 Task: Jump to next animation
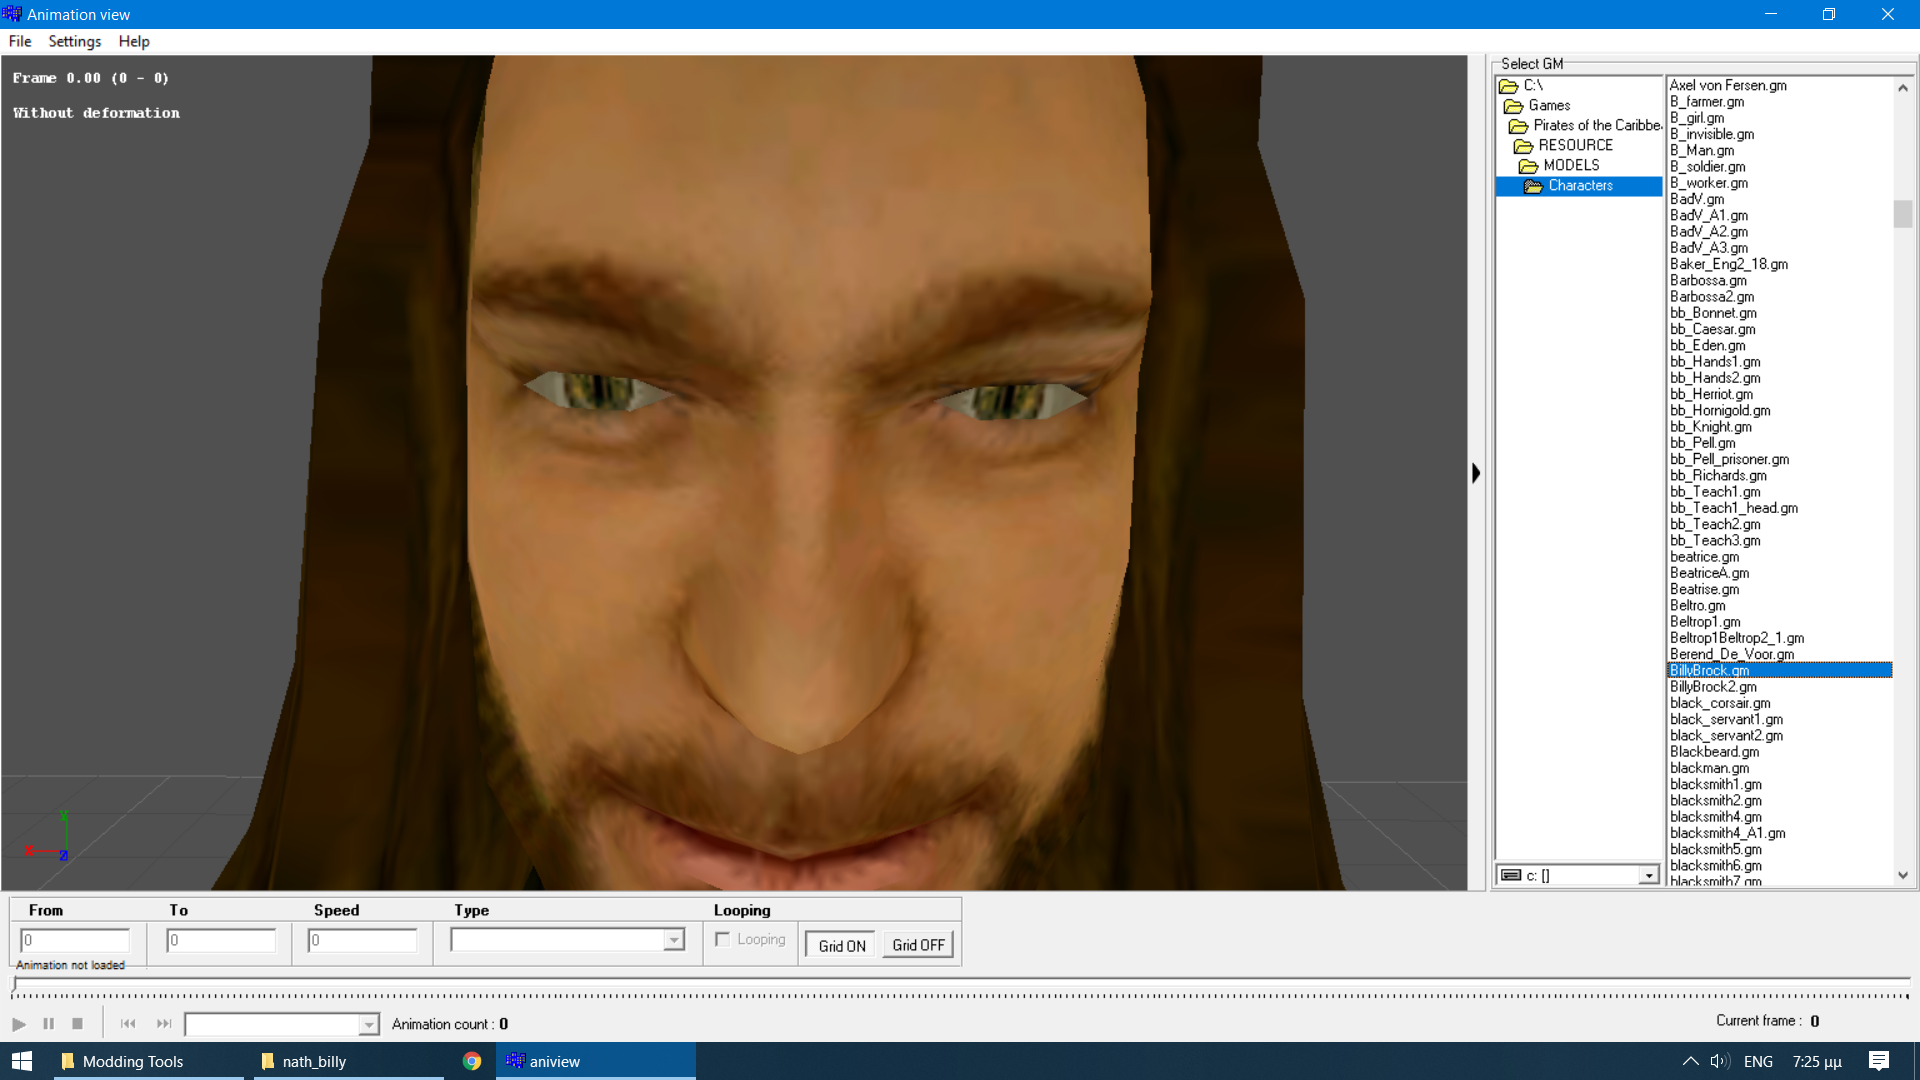point(164,1024)
